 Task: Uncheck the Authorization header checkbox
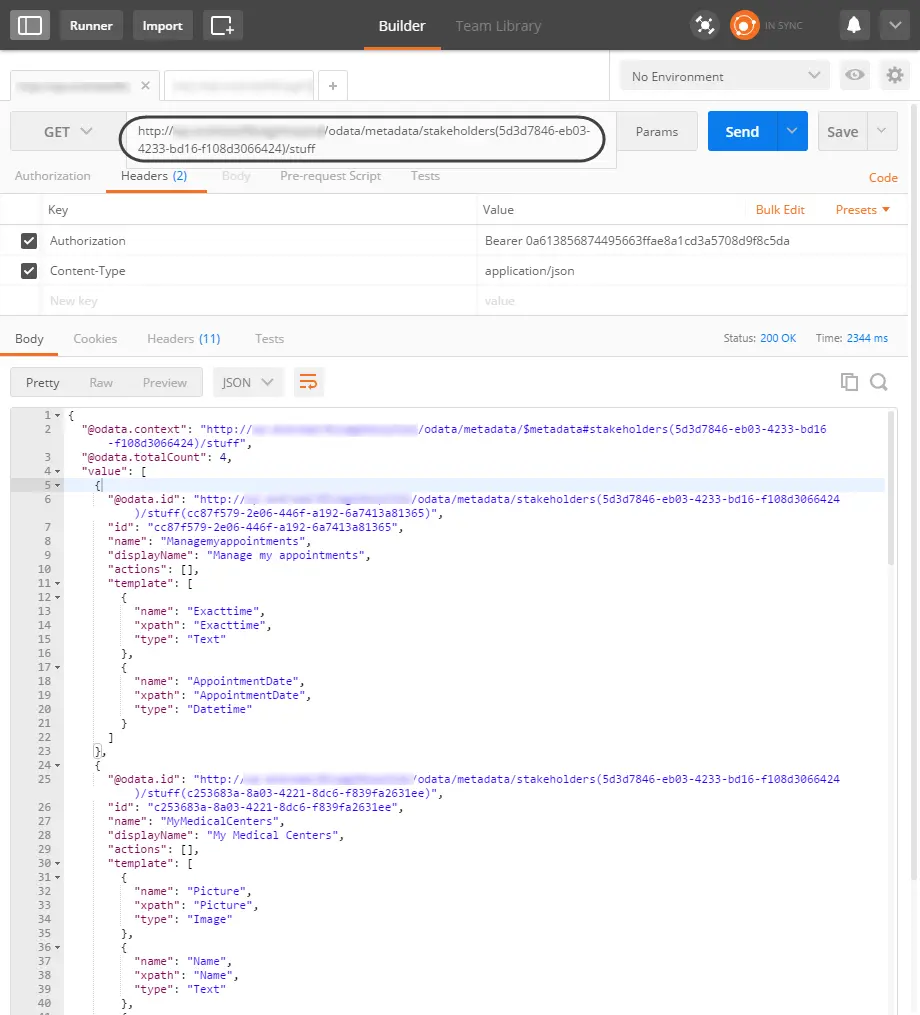pyautogui.click(x=29, y=241)
